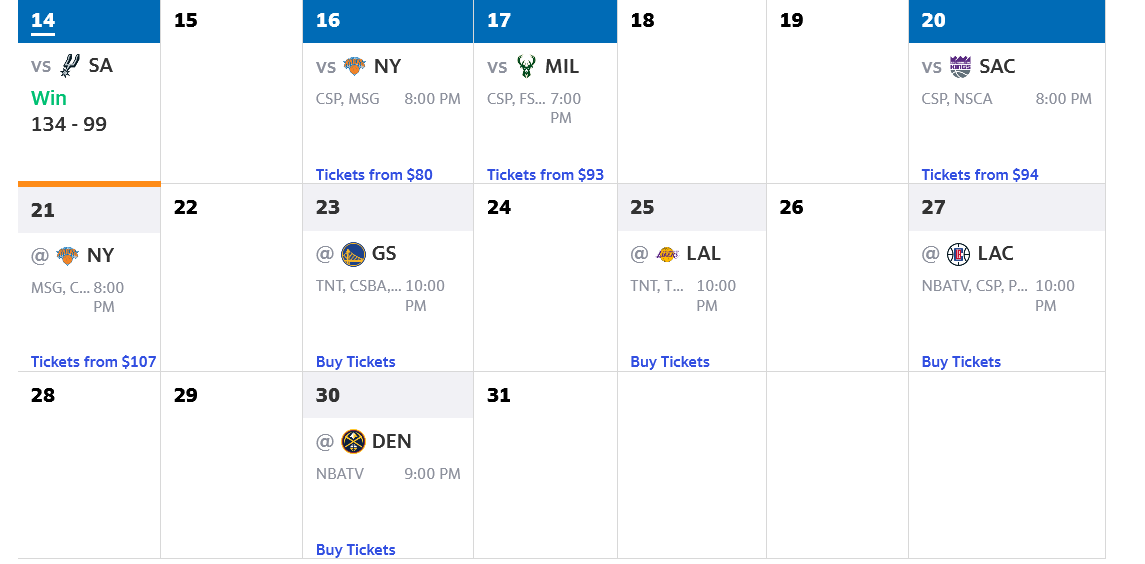Open 'Tickets from $93' link
The image size is (1145, 564).
[x=545, y=175]
